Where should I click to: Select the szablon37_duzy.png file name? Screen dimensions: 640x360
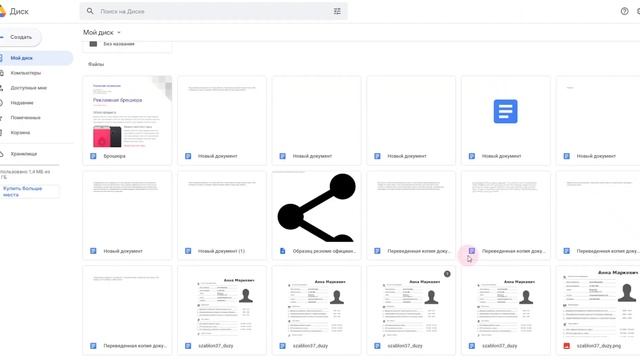tap(599, 346)
